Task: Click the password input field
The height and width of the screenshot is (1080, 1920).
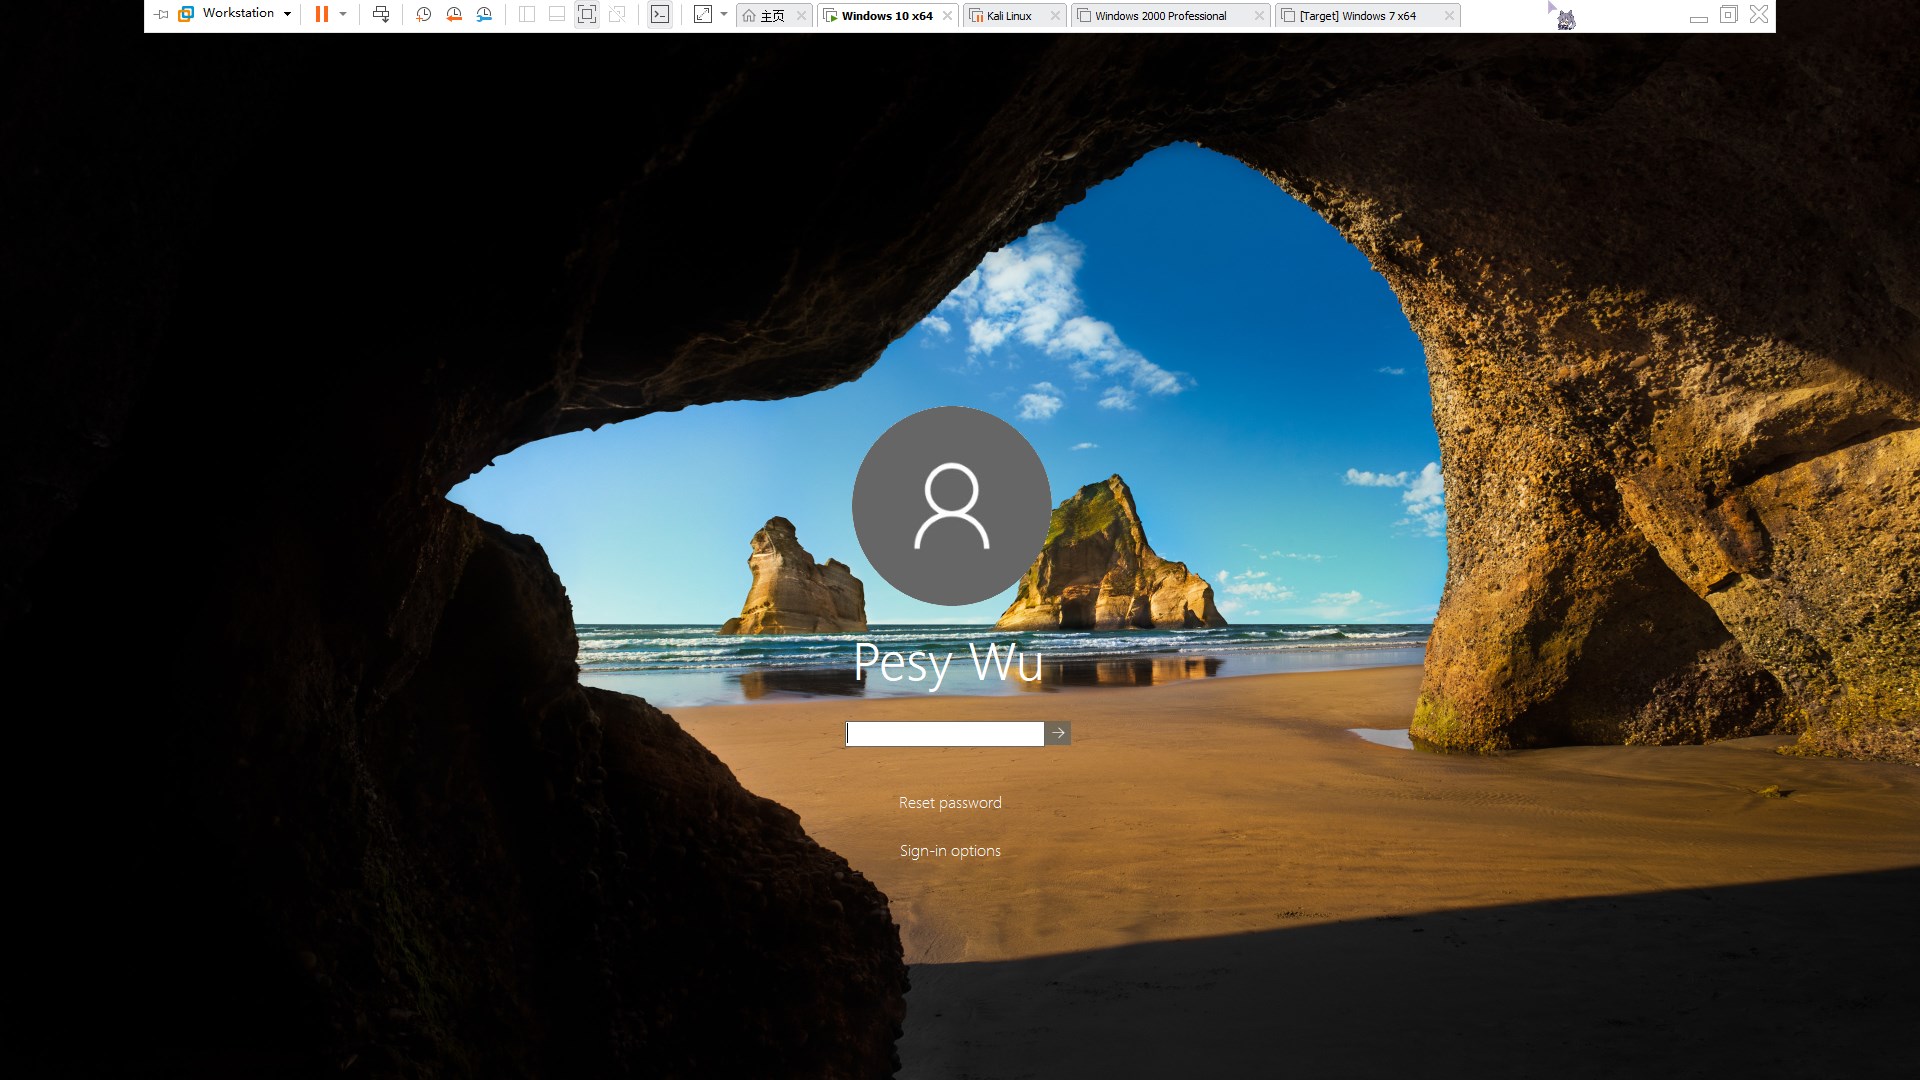Action: (944, 734)
